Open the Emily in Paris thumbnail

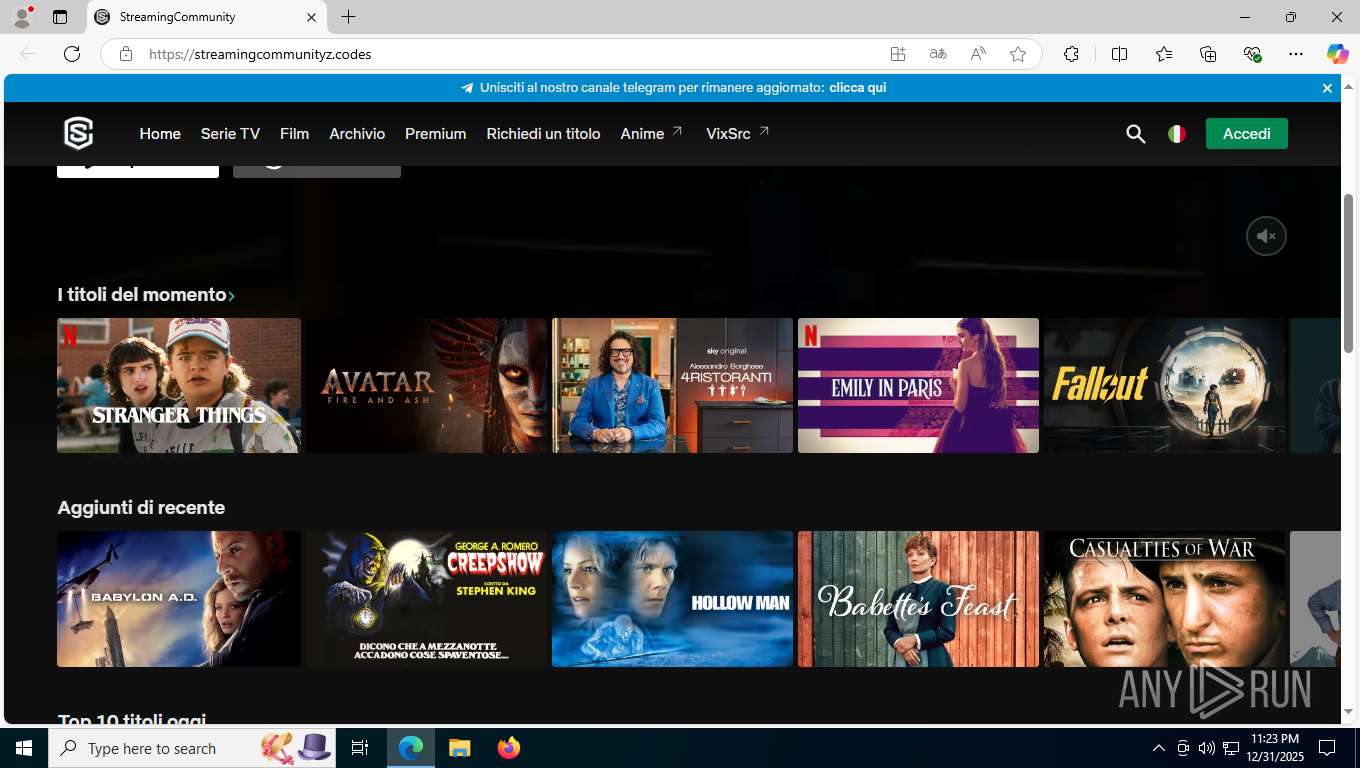click(918, 386)
